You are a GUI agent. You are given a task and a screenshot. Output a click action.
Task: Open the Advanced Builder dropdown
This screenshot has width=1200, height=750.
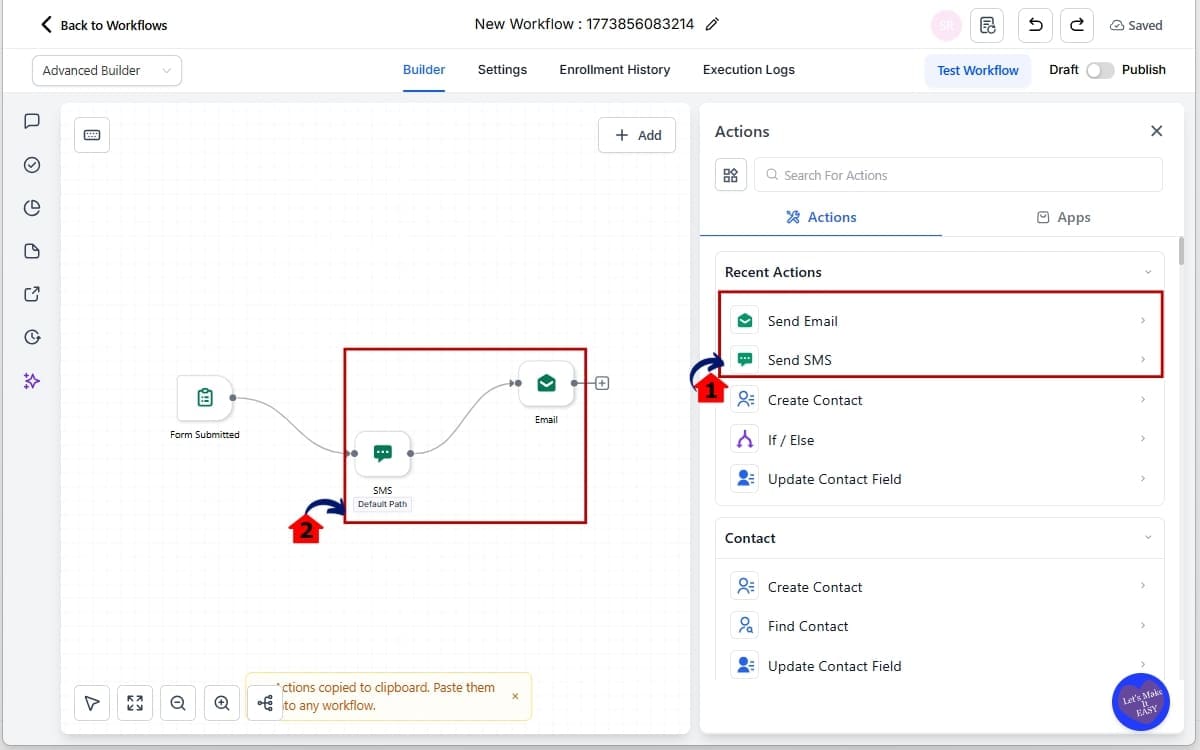coord(106,70)
